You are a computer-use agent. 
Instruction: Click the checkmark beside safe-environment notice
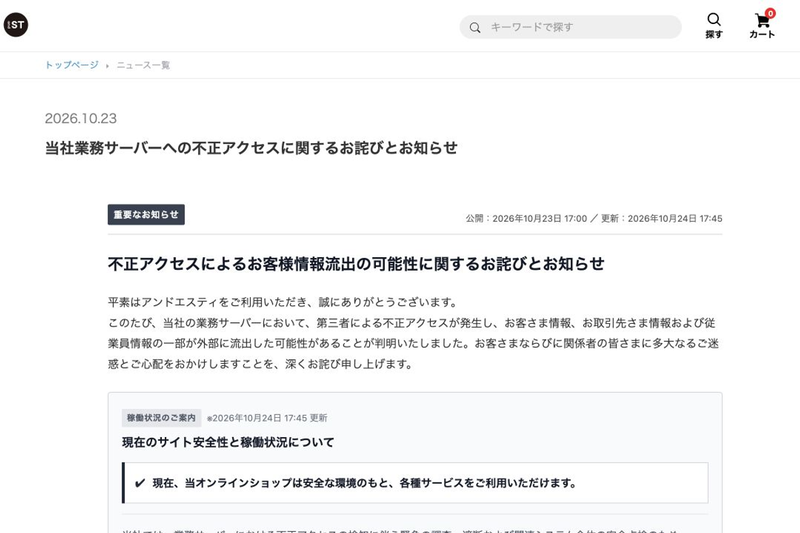(x=140, y=483)
